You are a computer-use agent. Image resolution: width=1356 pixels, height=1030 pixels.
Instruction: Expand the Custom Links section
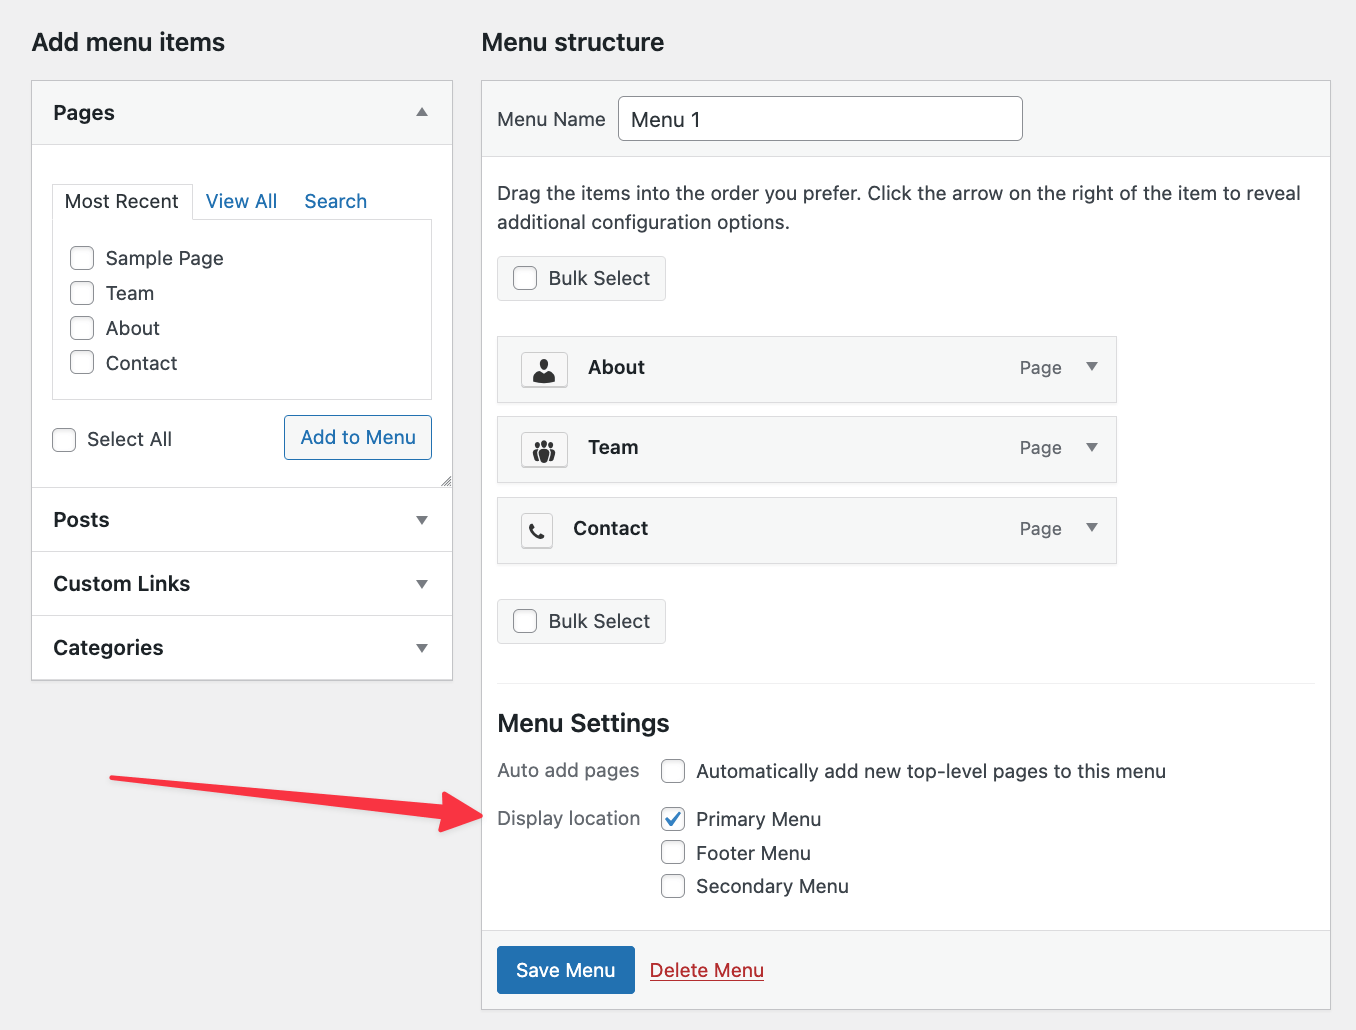(422, 584)
